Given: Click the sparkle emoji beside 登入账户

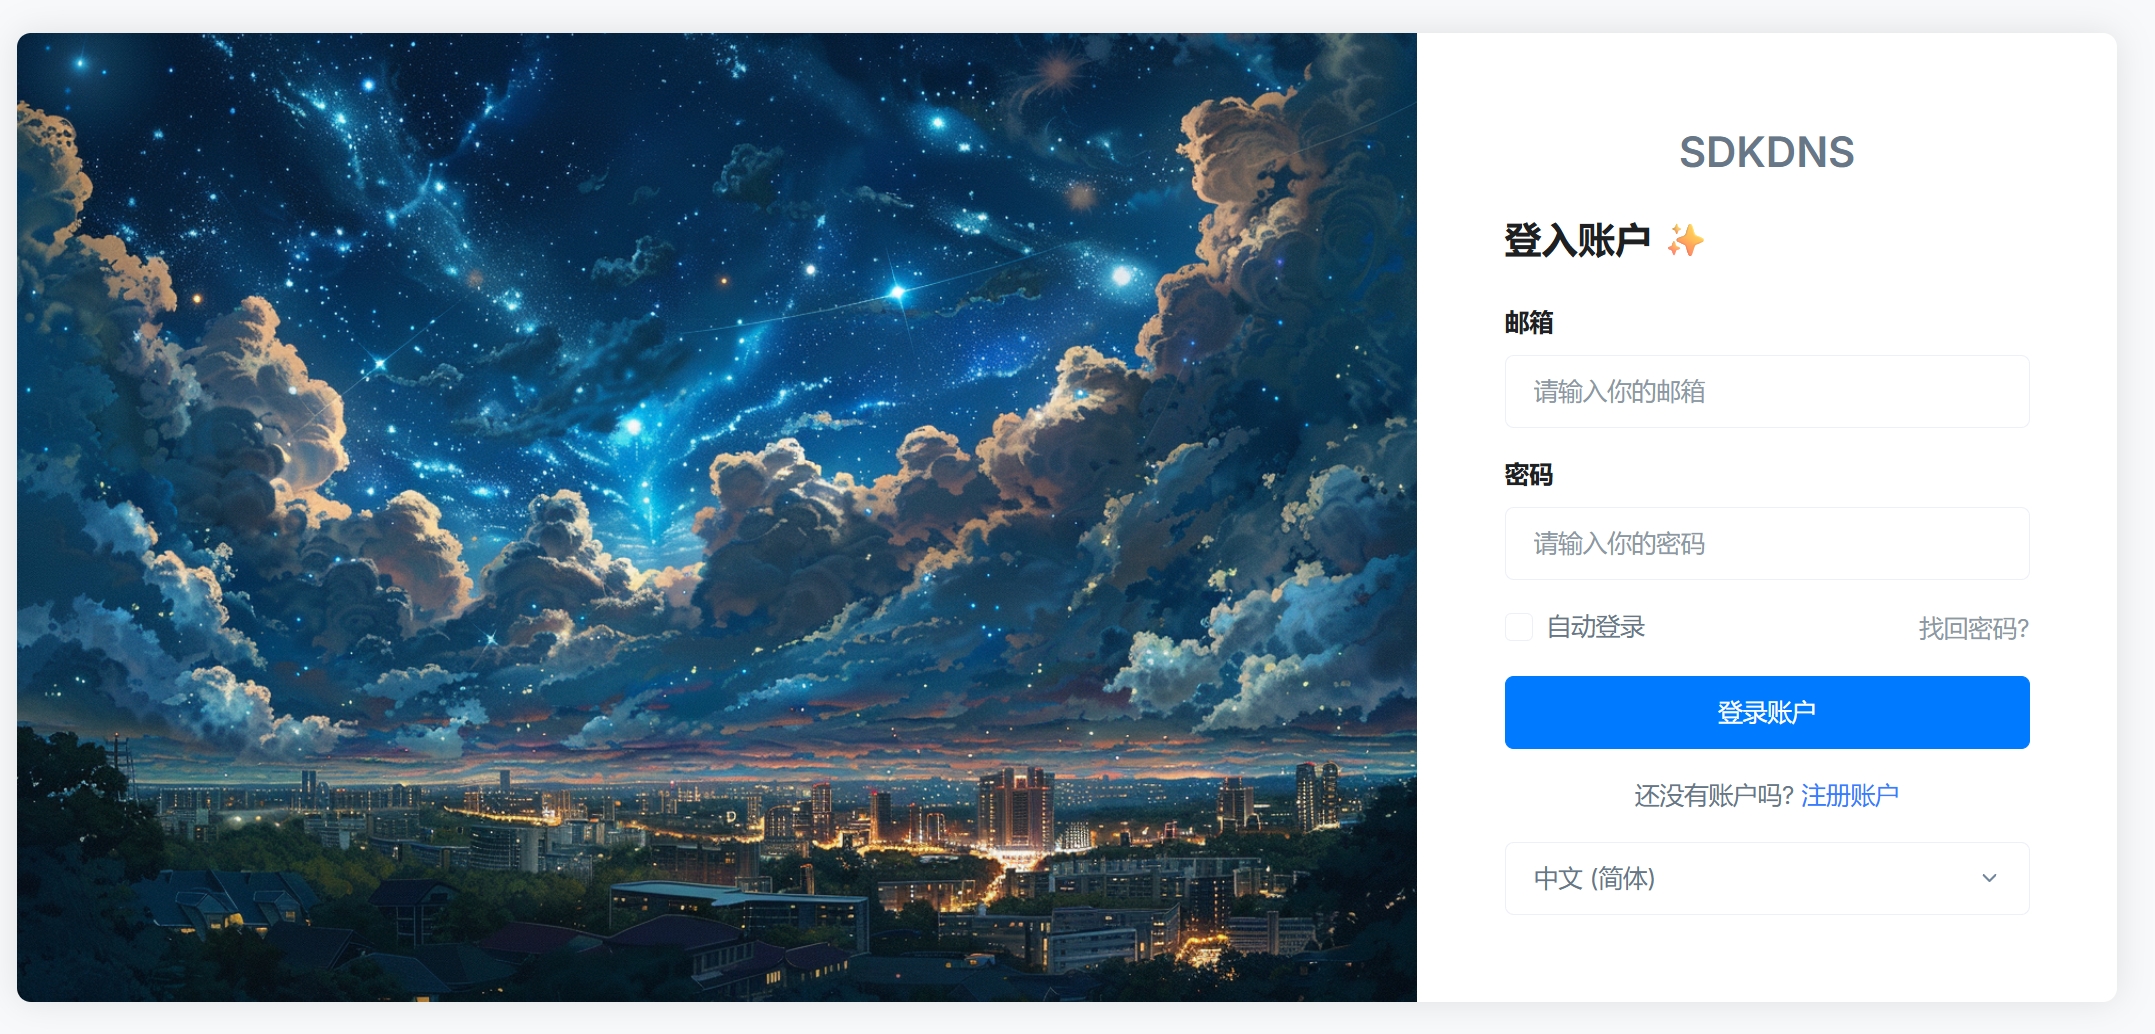Looking at the screenshot, I should pyautogui.click(x=1685, y=240).
